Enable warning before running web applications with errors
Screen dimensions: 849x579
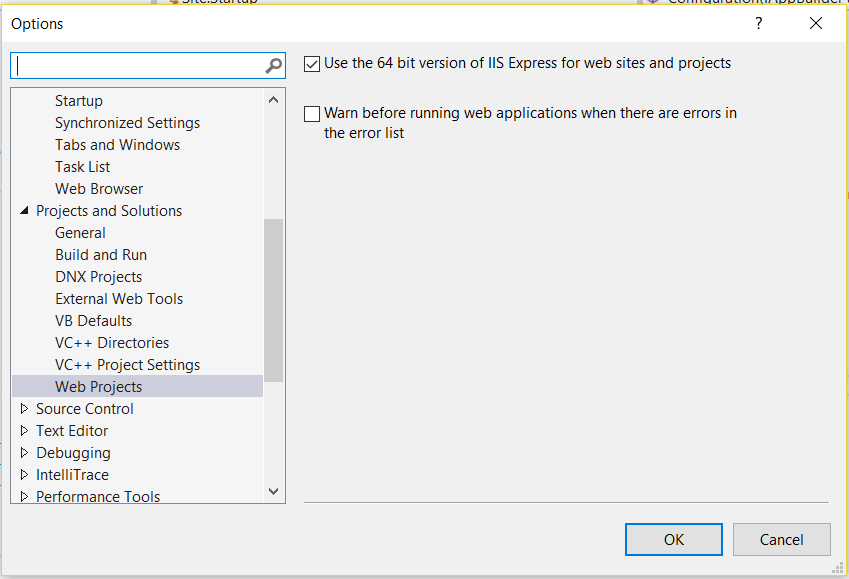click(312, 114)
